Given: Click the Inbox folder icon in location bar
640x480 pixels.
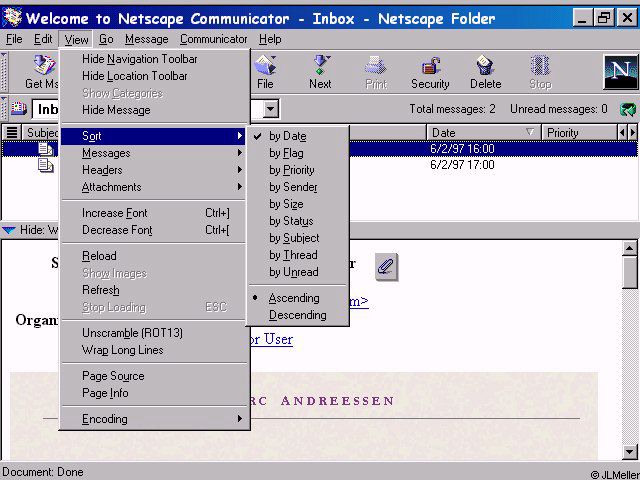Looking at the screenshot, I should pyautogui.click(x=18, y=109).
